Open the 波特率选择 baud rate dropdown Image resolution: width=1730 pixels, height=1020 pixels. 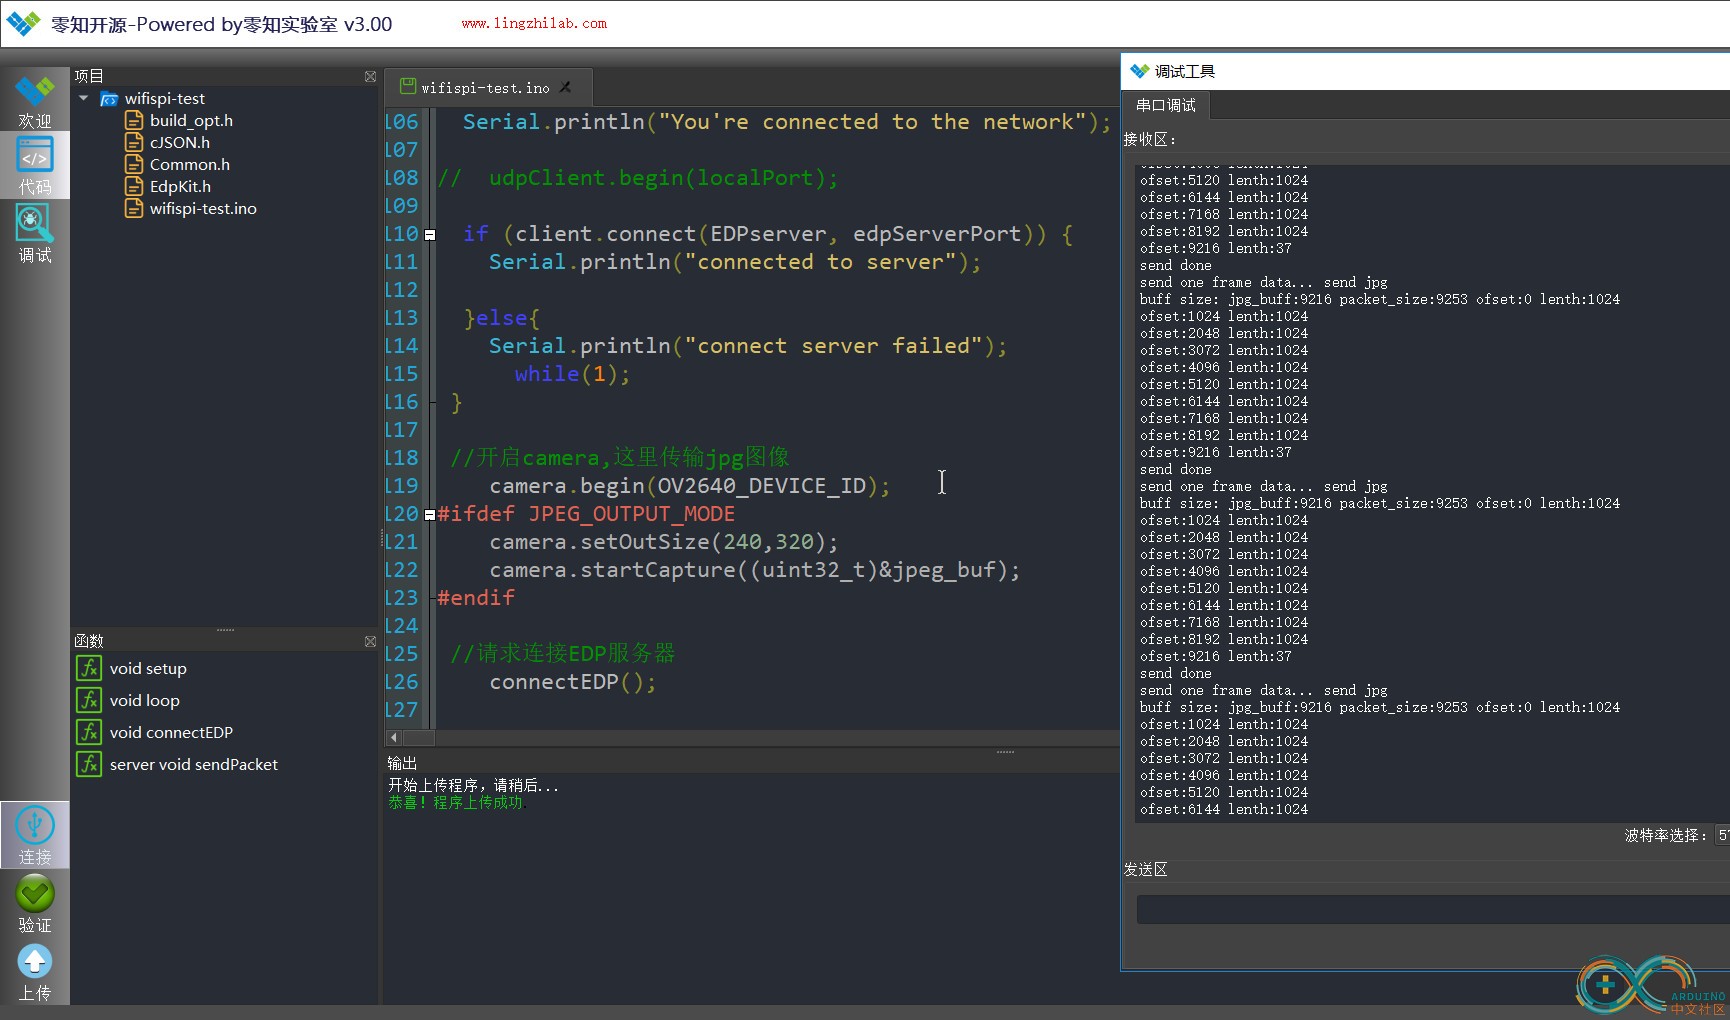1722,835
